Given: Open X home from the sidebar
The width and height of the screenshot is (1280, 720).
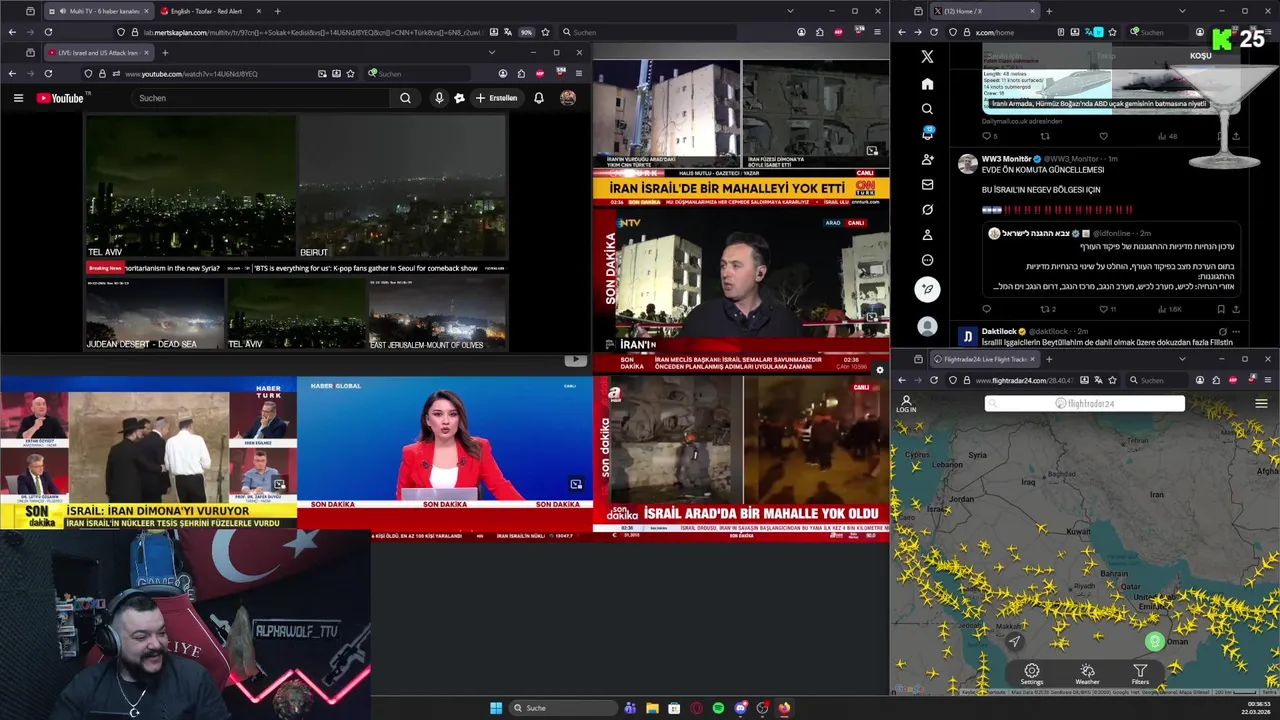Looking at the screenshot, I should coord(927,84).
